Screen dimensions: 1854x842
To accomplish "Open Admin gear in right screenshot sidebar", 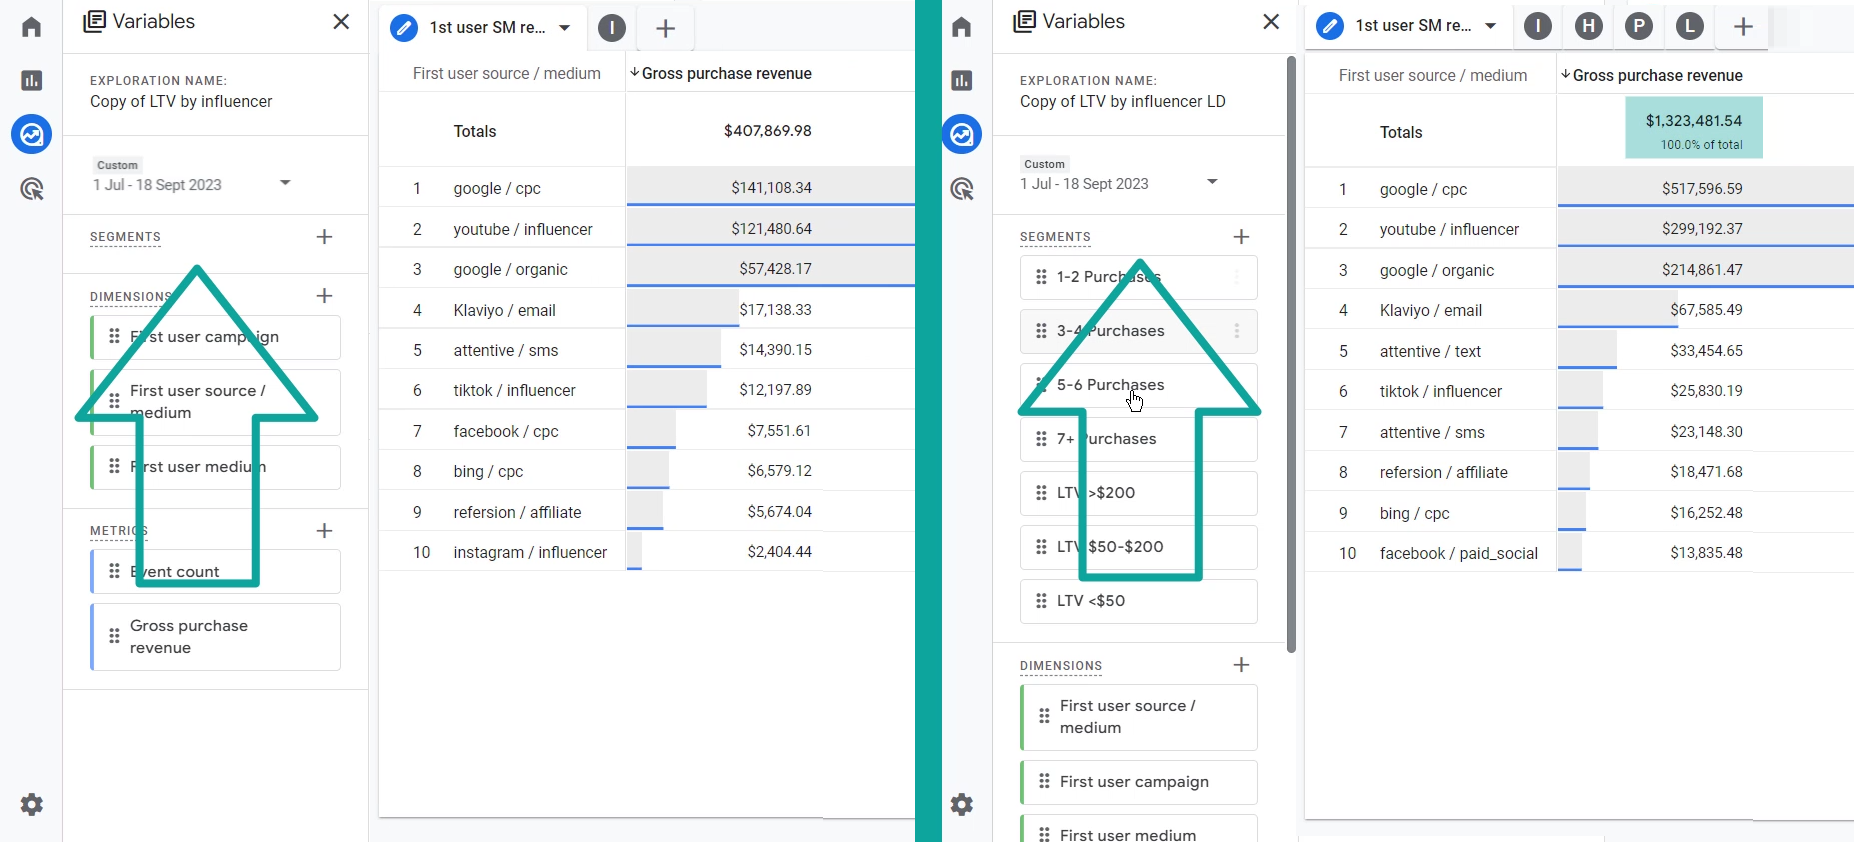I will [x=962, y=804].
